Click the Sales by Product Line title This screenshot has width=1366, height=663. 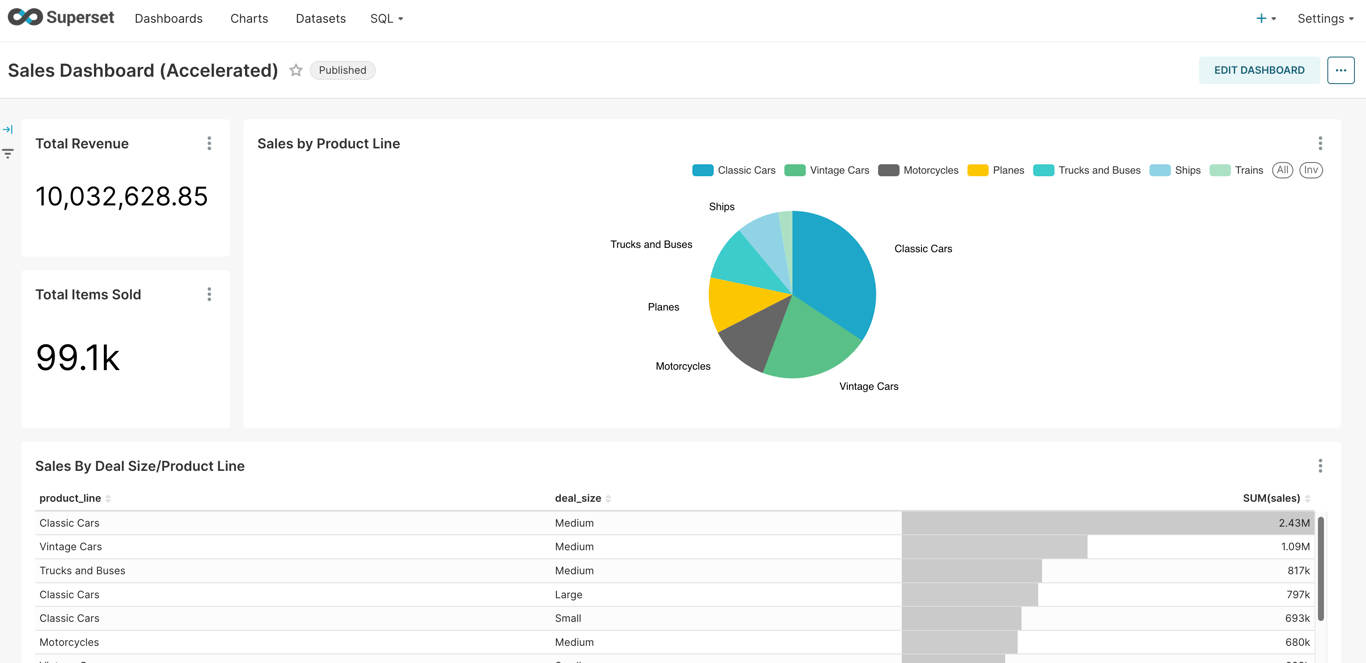328,144
